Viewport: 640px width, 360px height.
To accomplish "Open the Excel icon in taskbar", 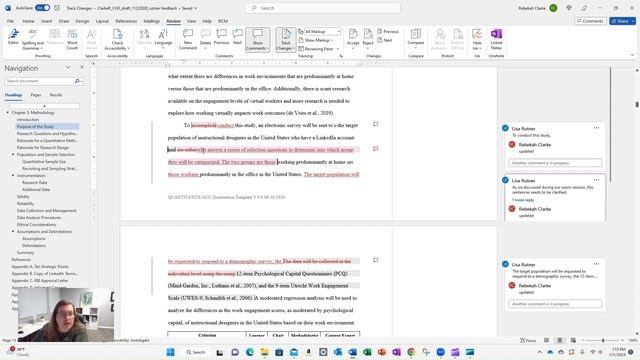I will (x=367, y=352).
